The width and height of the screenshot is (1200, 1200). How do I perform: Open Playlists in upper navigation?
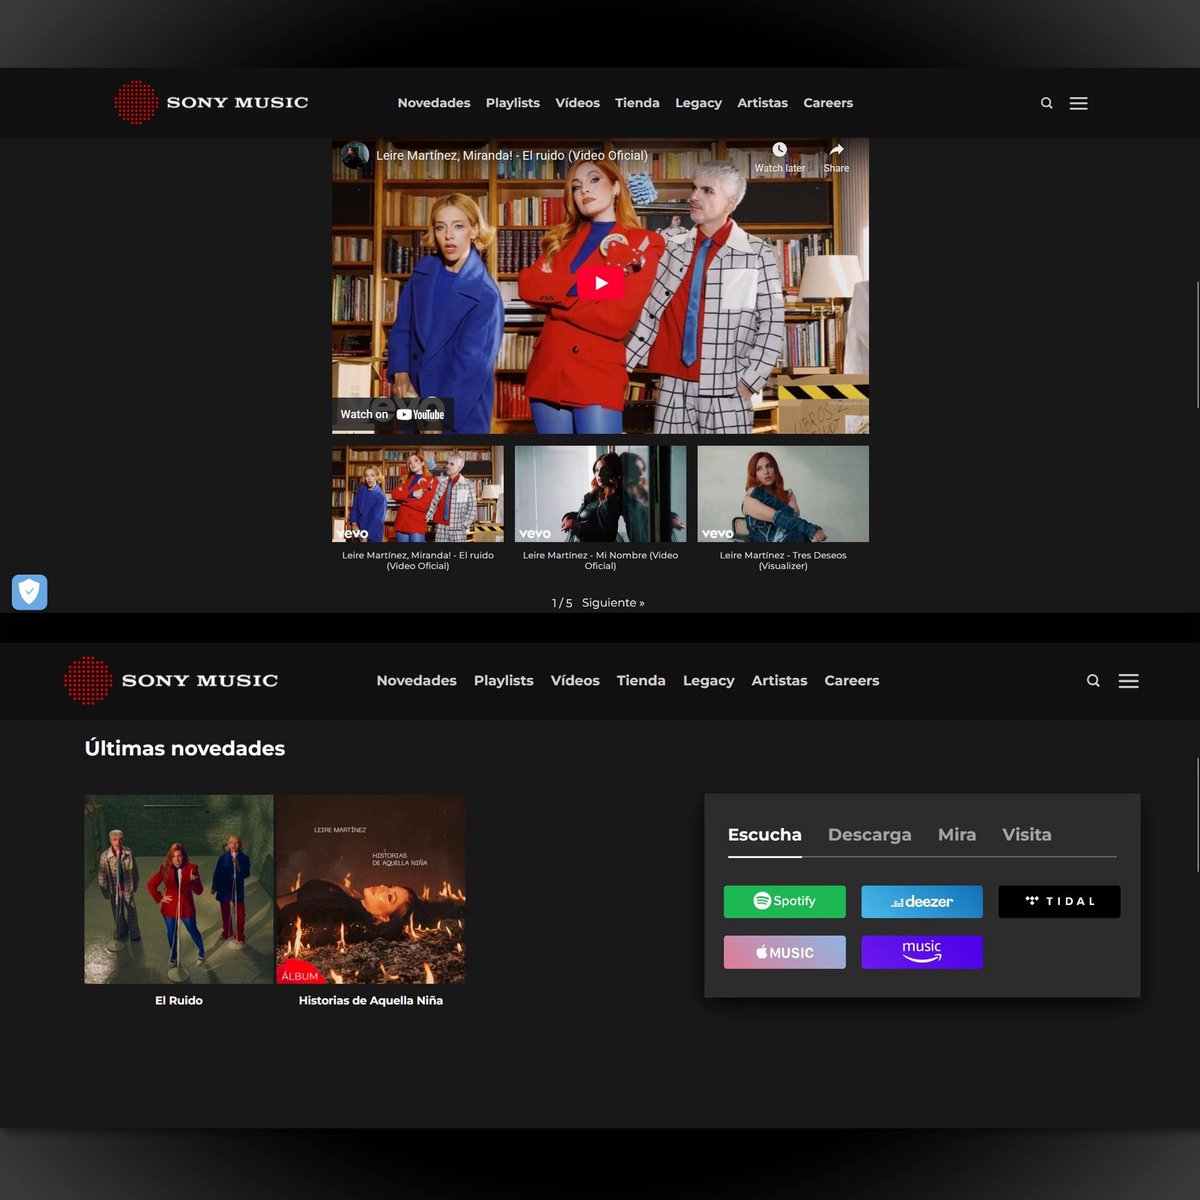[513, 103]
